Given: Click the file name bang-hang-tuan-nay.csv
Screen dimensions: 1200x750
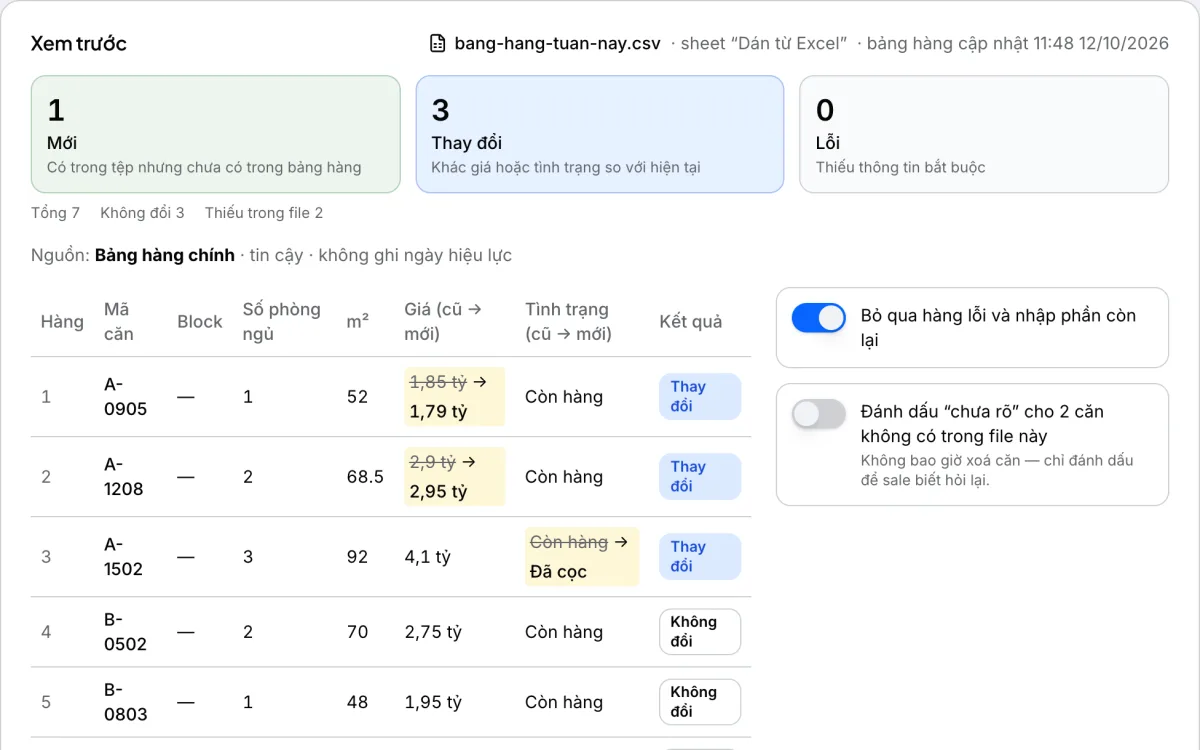Looking at the screenshot, I should [557, 43].
